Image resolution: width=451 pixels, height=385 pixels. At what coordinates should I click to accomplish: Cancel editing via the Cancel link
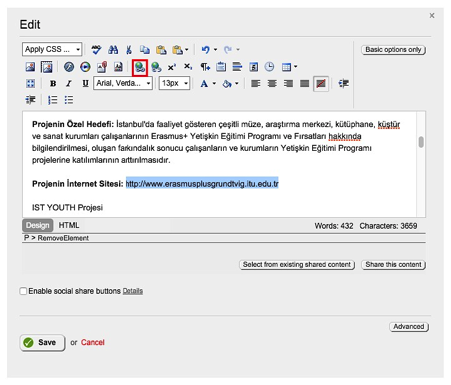[93, 342]
